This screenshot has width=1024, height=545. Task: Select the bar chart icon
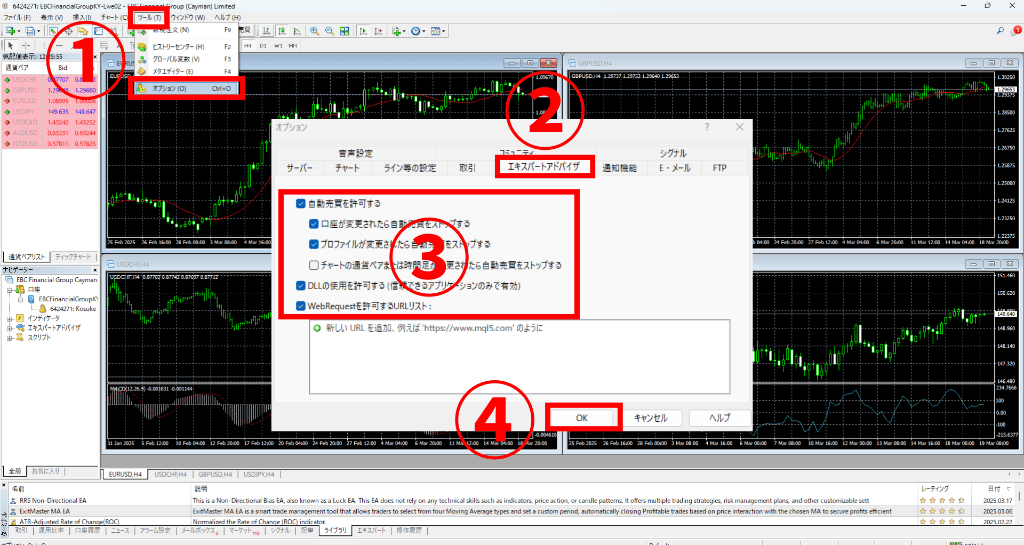click(267, 31)
